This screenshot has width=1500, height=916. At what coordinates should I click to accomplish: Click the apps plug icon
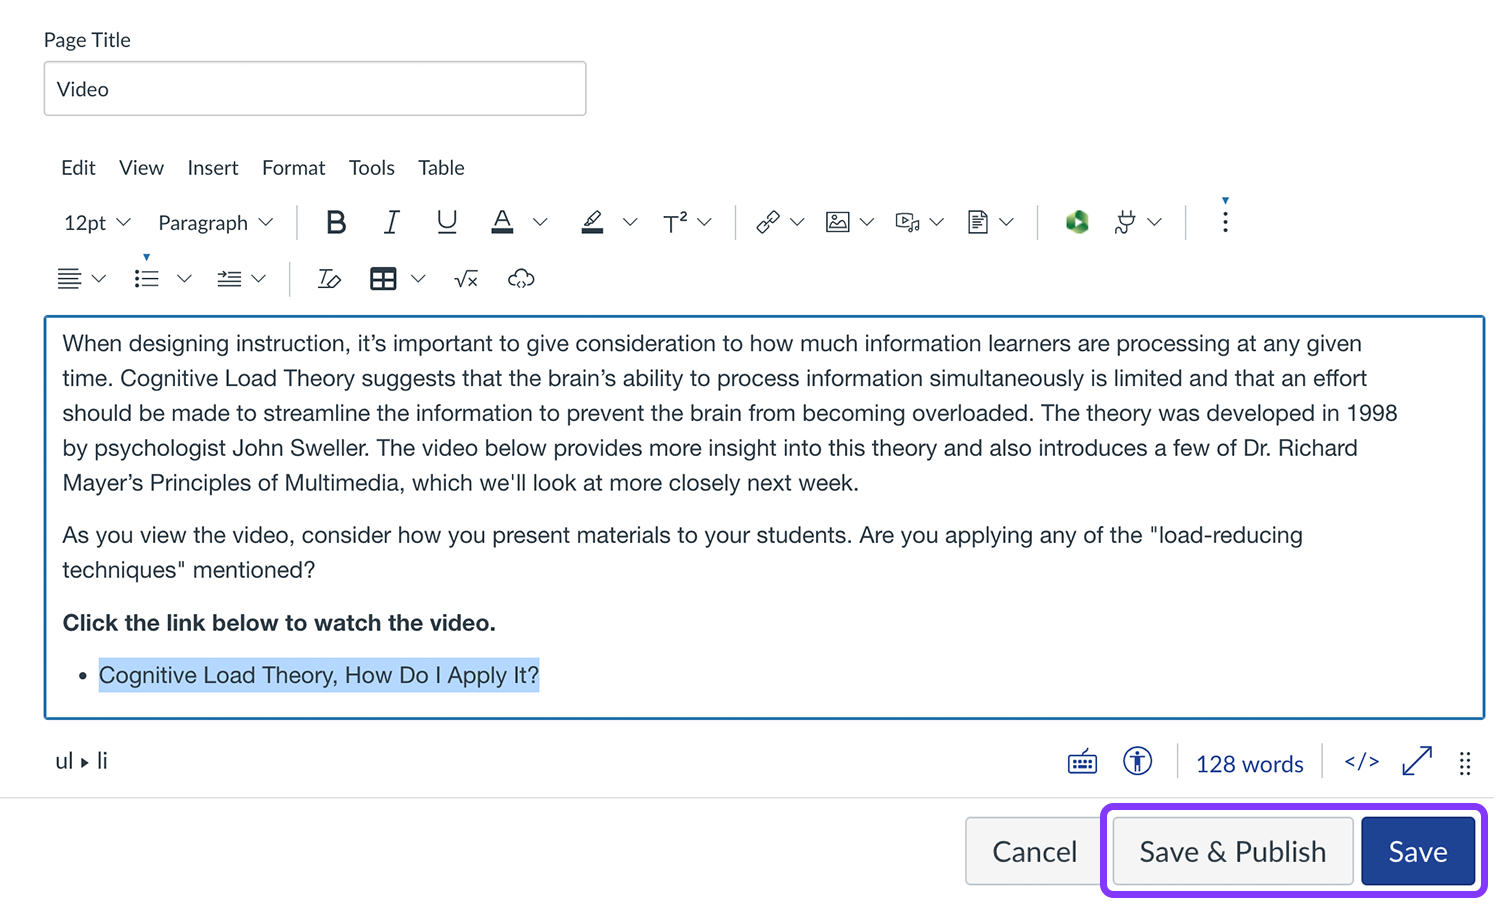point(1125,222)
